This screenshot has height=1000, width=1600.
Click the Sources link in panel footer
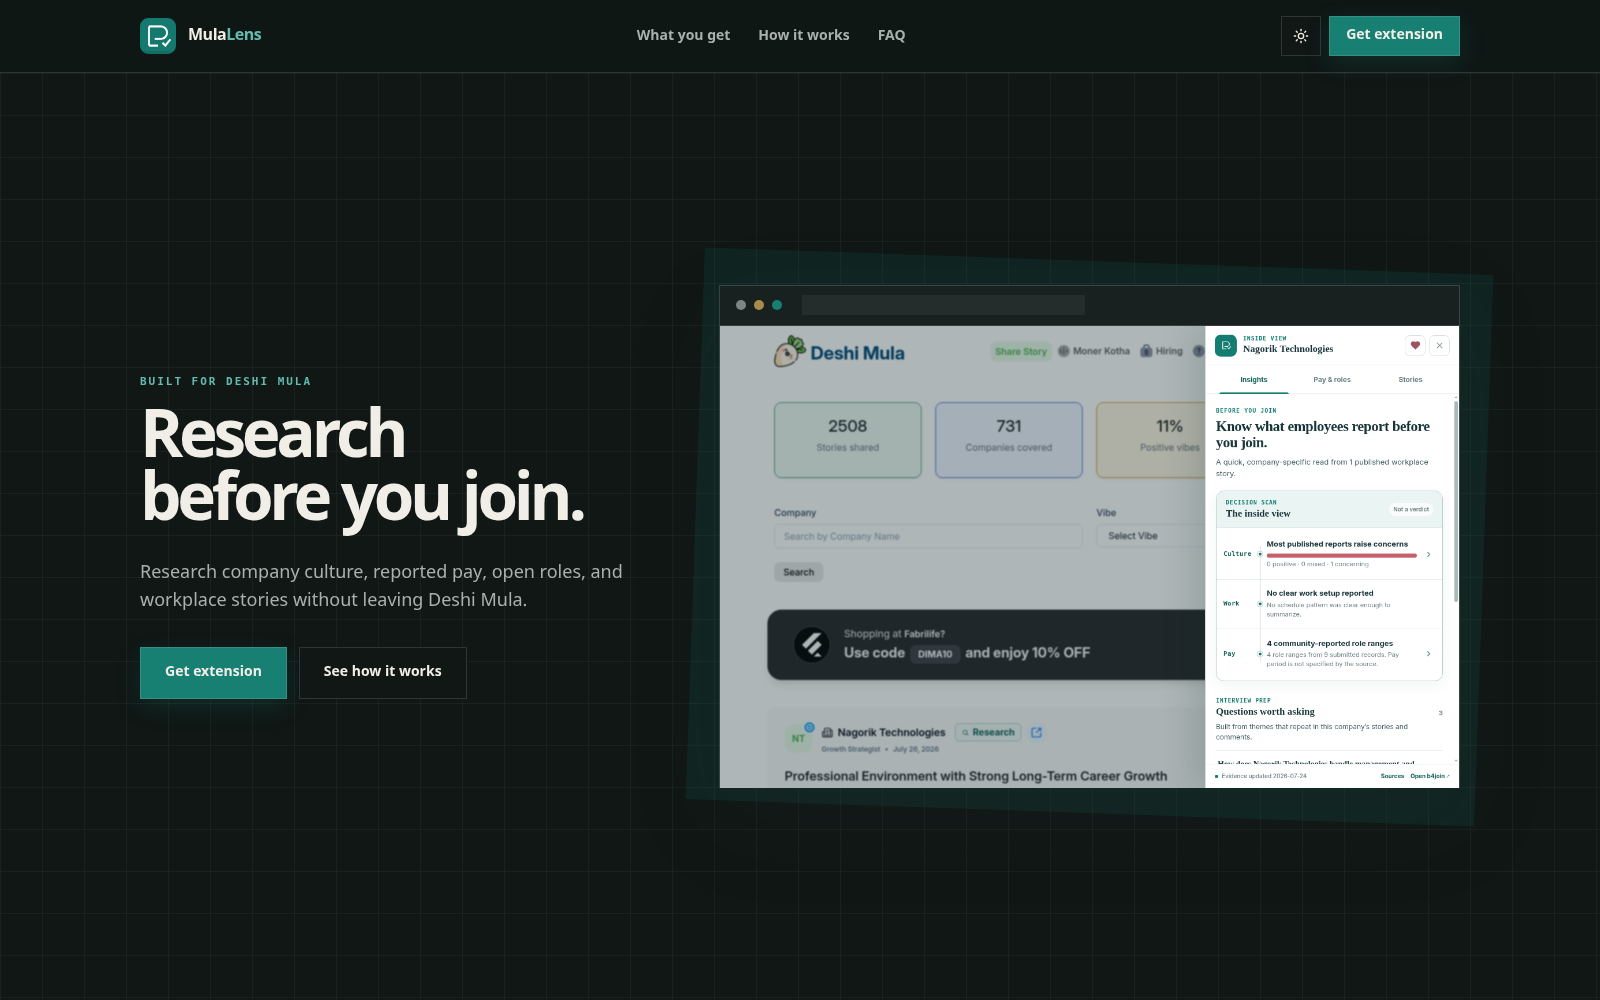point(1392,776)
